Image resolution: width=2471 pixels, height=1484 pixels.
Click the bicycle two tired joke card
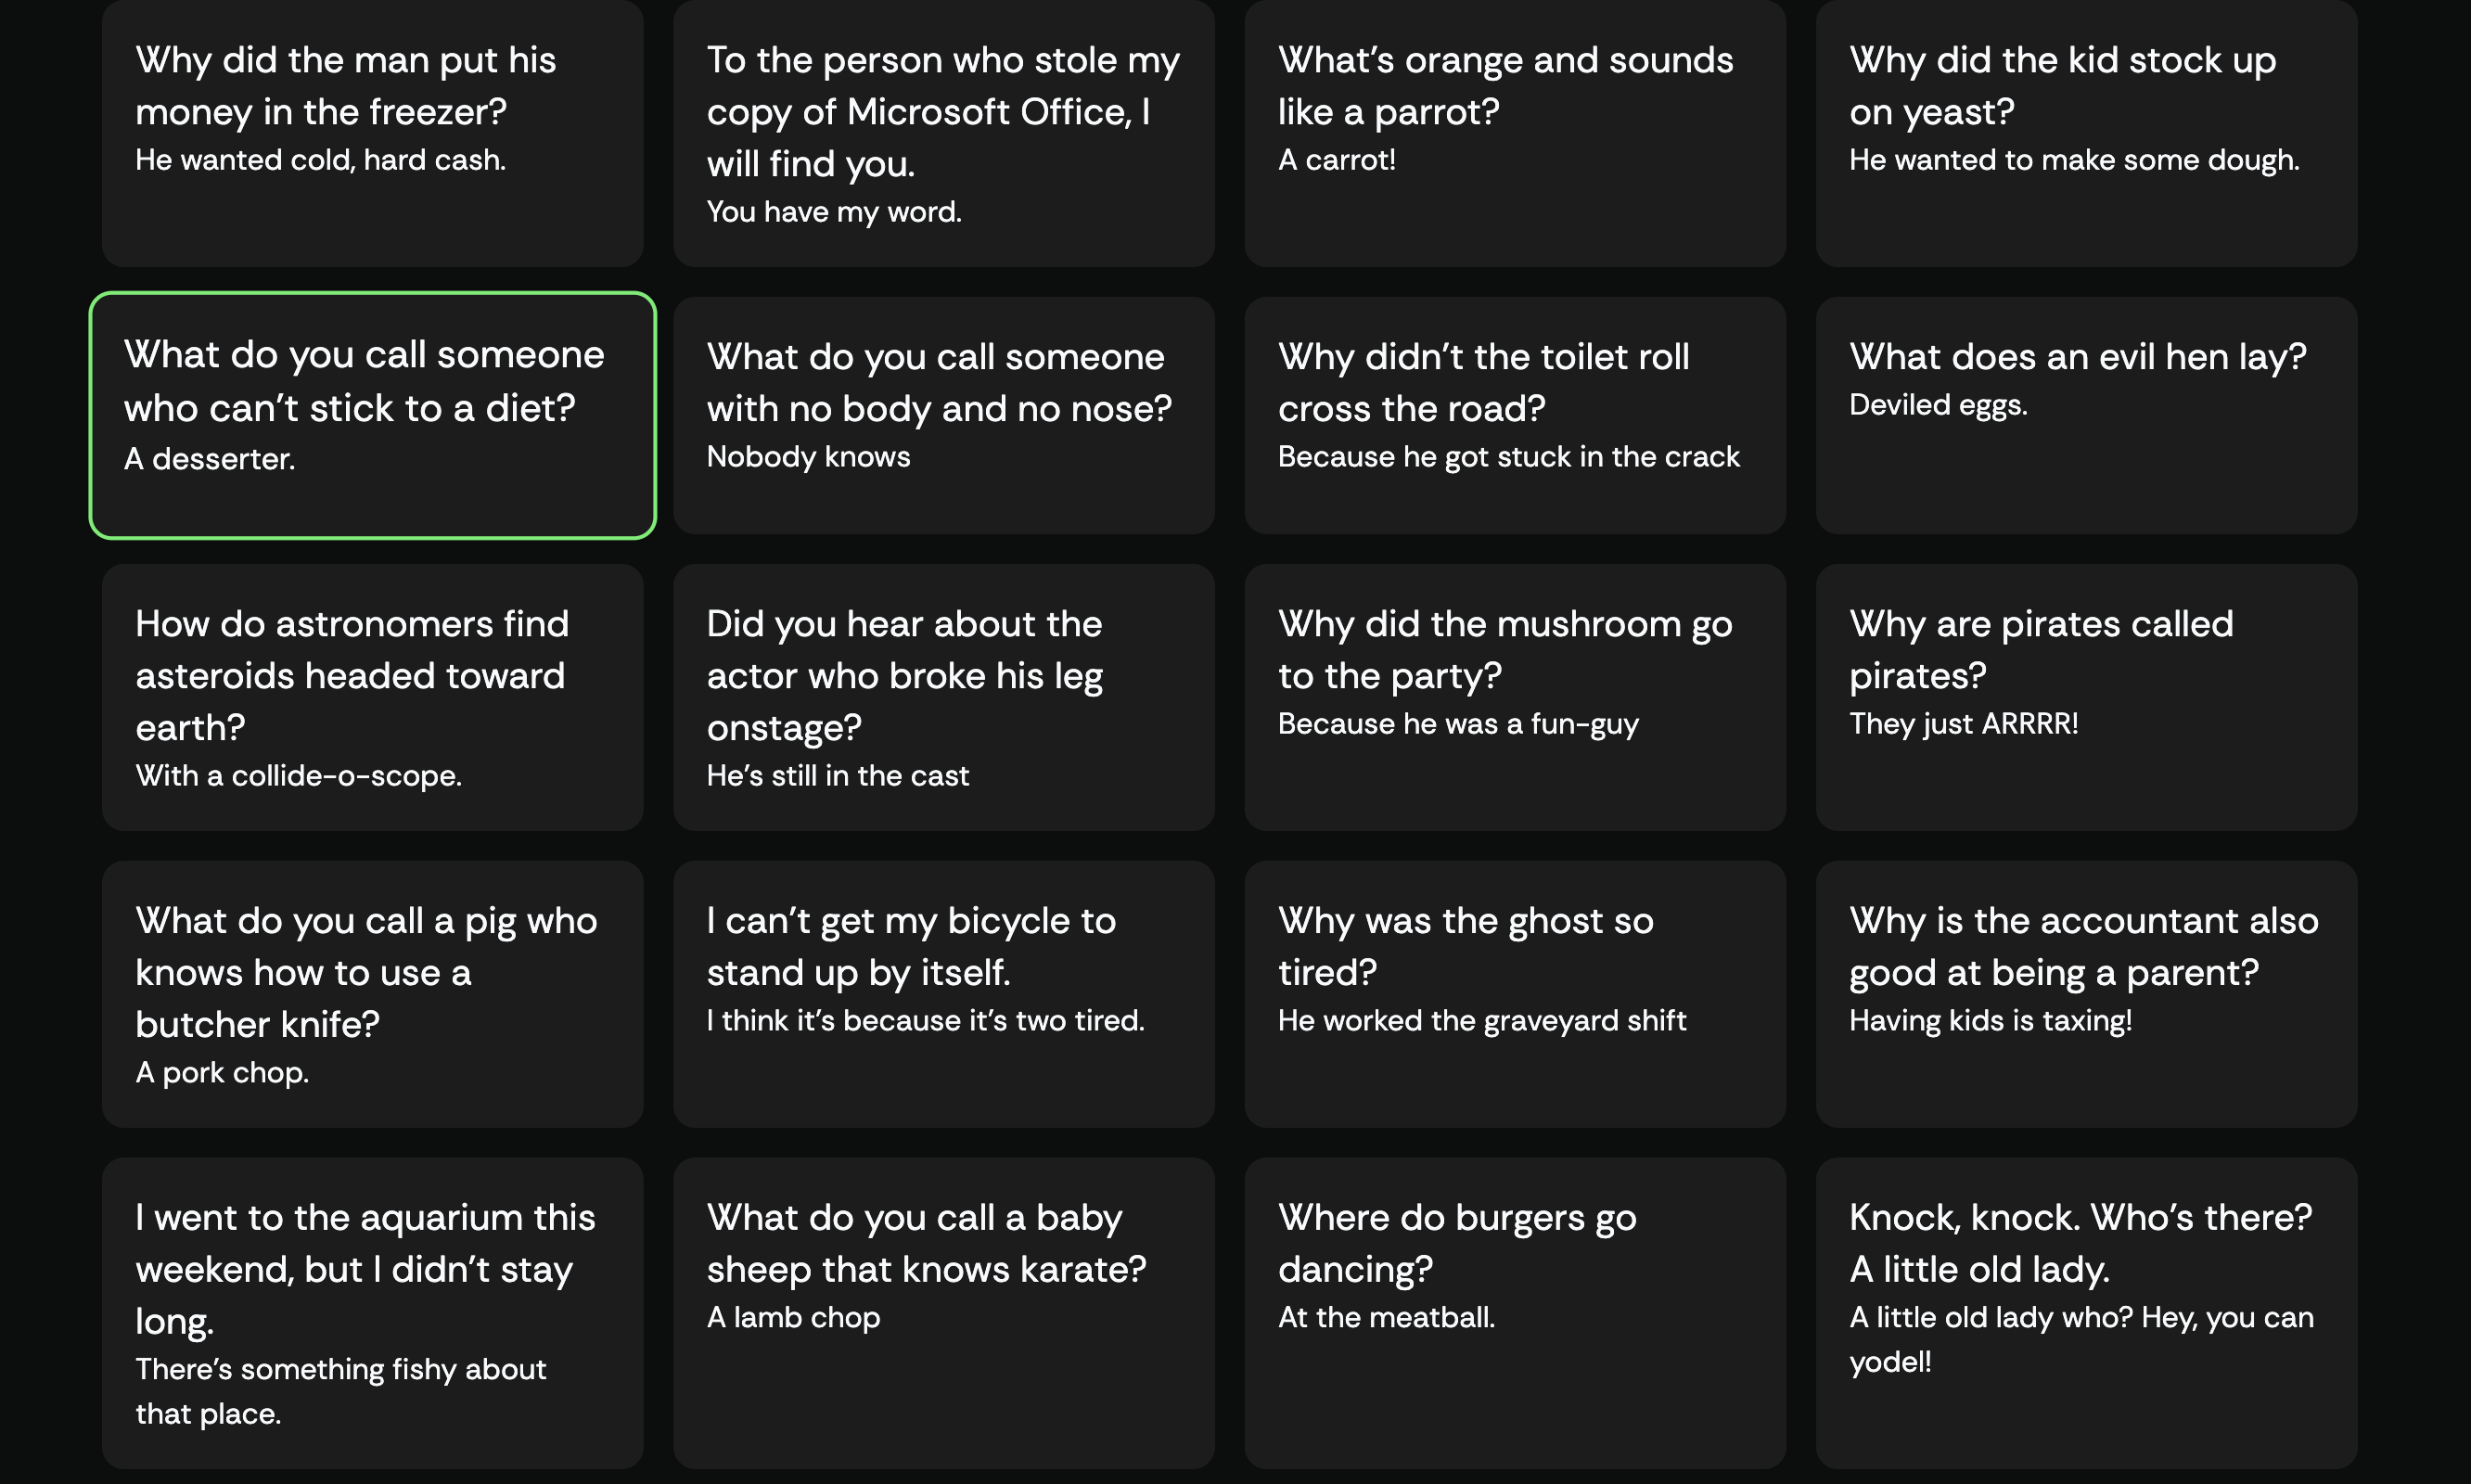click(x=943, y=994)
